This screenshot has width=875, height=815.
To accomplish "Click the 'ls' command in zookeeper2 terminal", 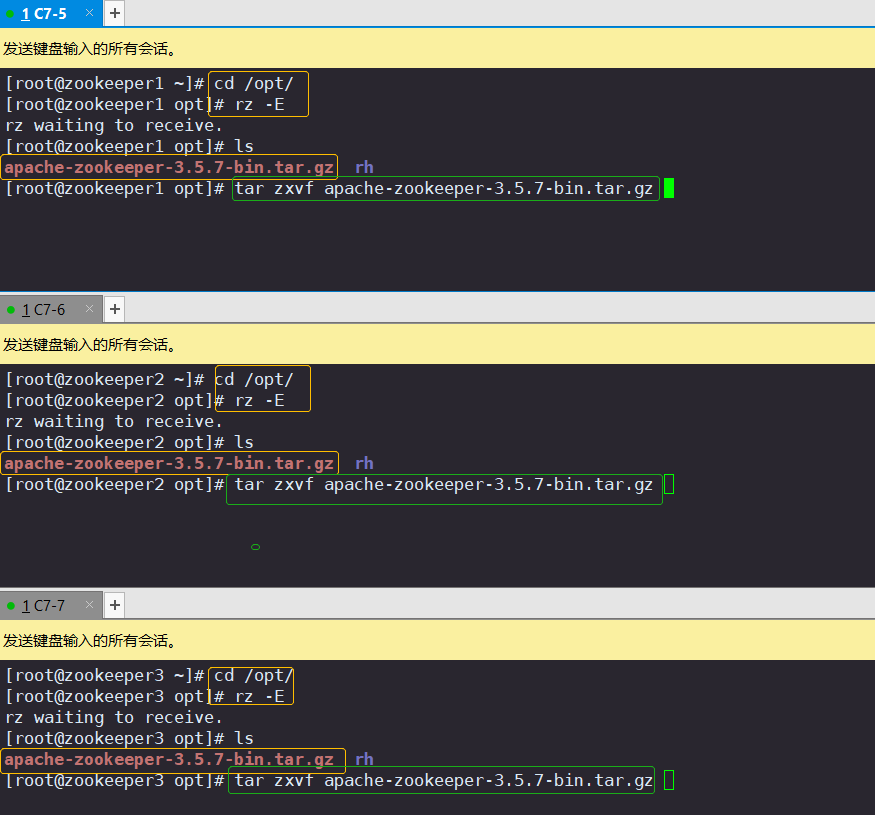I will click(x=244, y=442).
